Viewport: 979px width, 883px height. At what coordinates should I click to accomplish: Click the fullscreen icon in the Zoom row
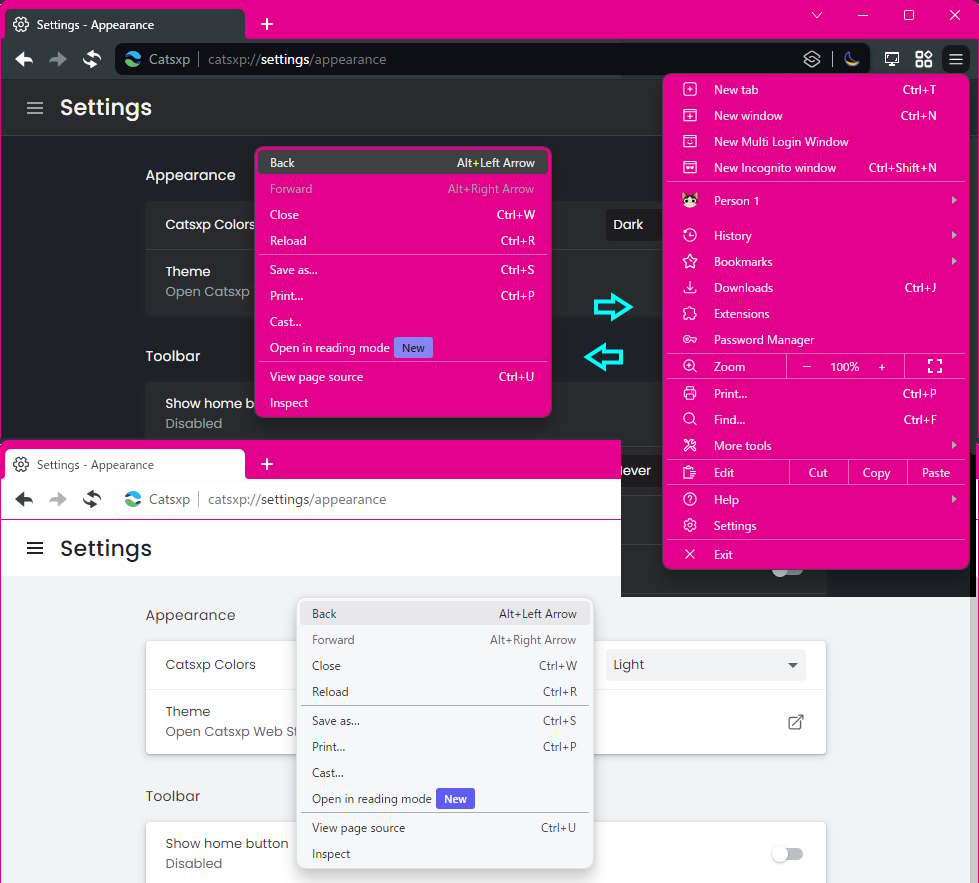(x=935, y=367)
